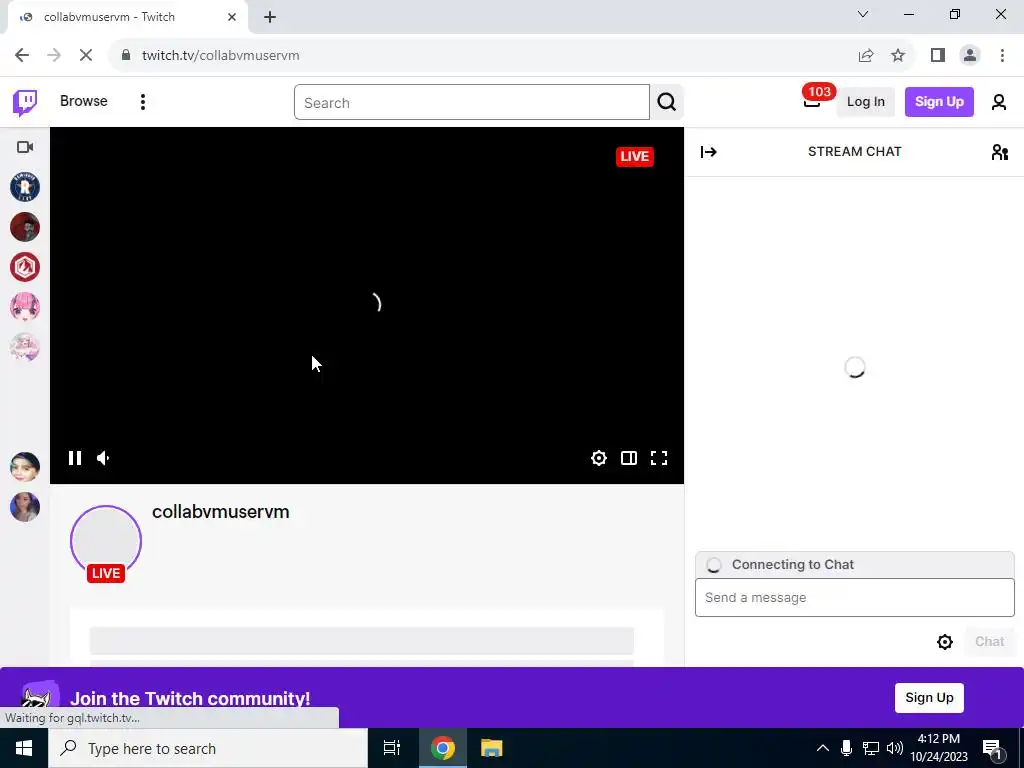Open the Windows Start menu
Screen dimensions: 1024x768
coord(24,748)
